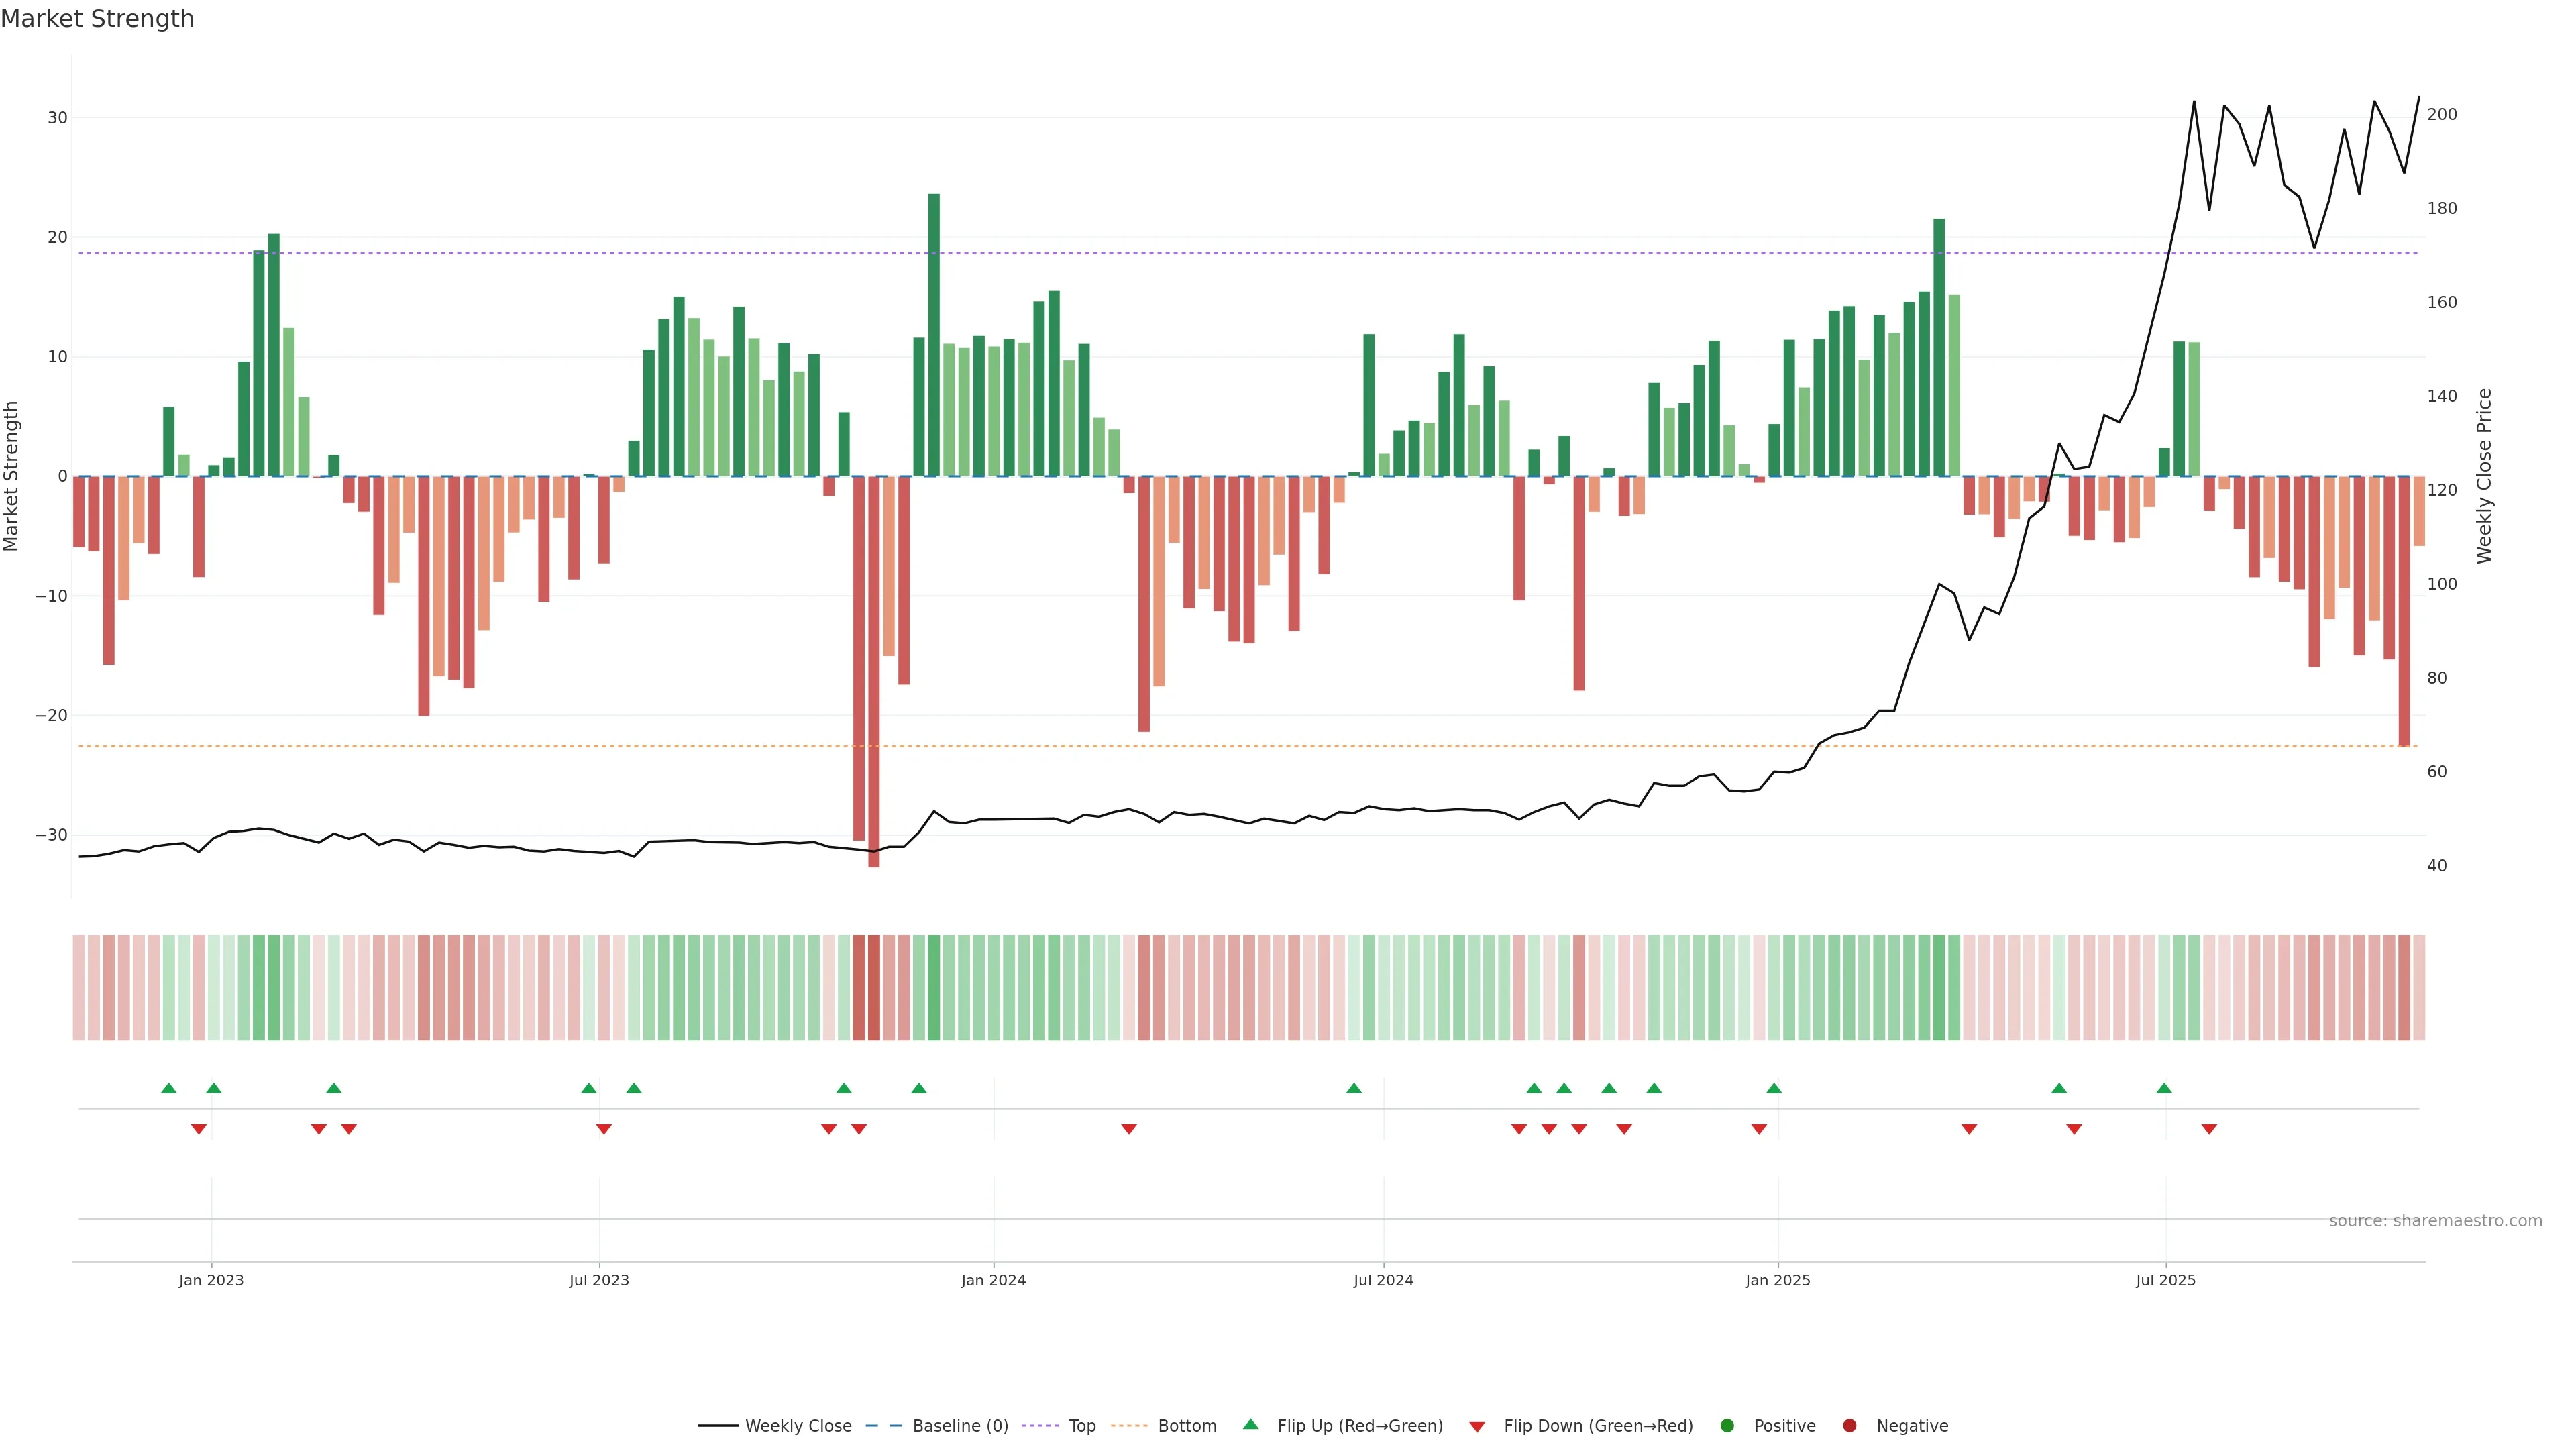The height and width of the screenshot is (1449, 2576).
Task: Click the Positive green circle legend icon
Action: point(1727,1425)
